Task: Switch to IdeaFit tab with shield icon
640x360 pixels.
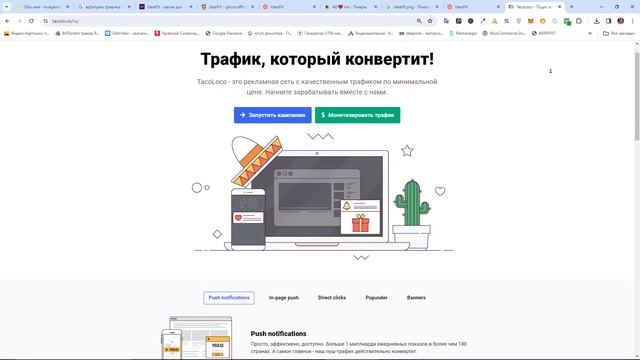Action: click(227, 7)
